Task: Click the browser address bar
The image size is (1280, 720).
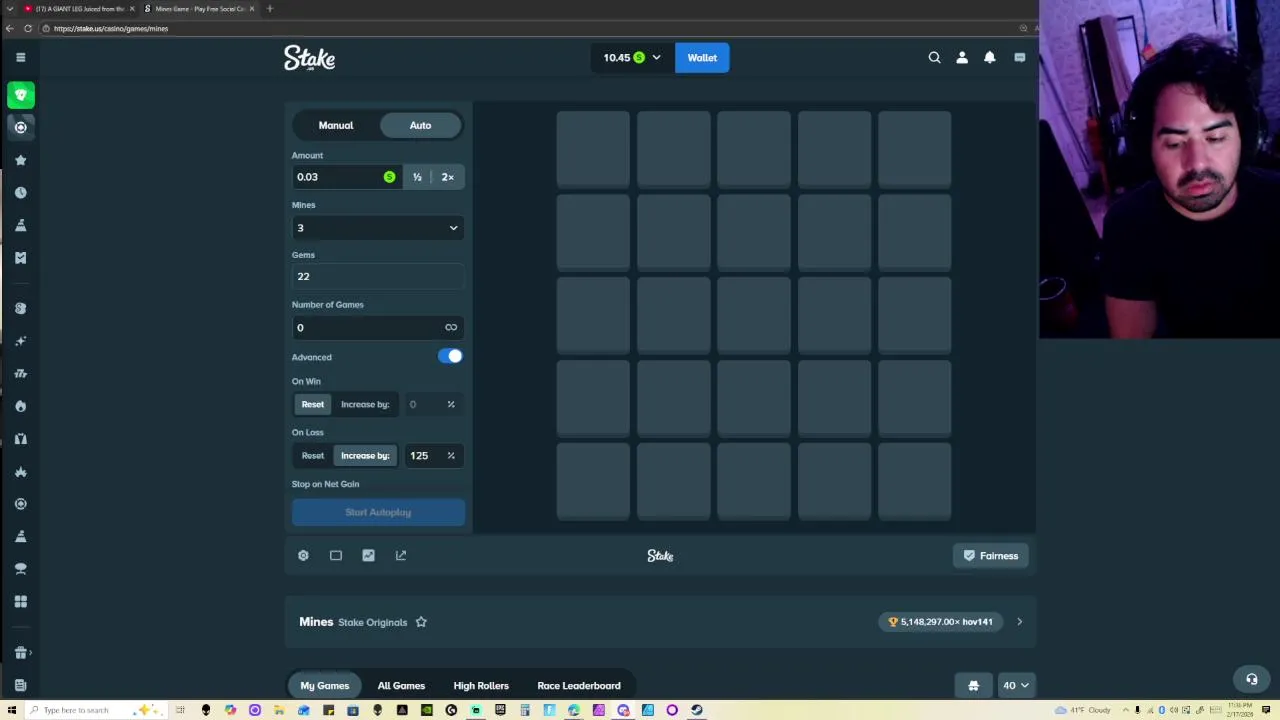Action: (530, 28)
